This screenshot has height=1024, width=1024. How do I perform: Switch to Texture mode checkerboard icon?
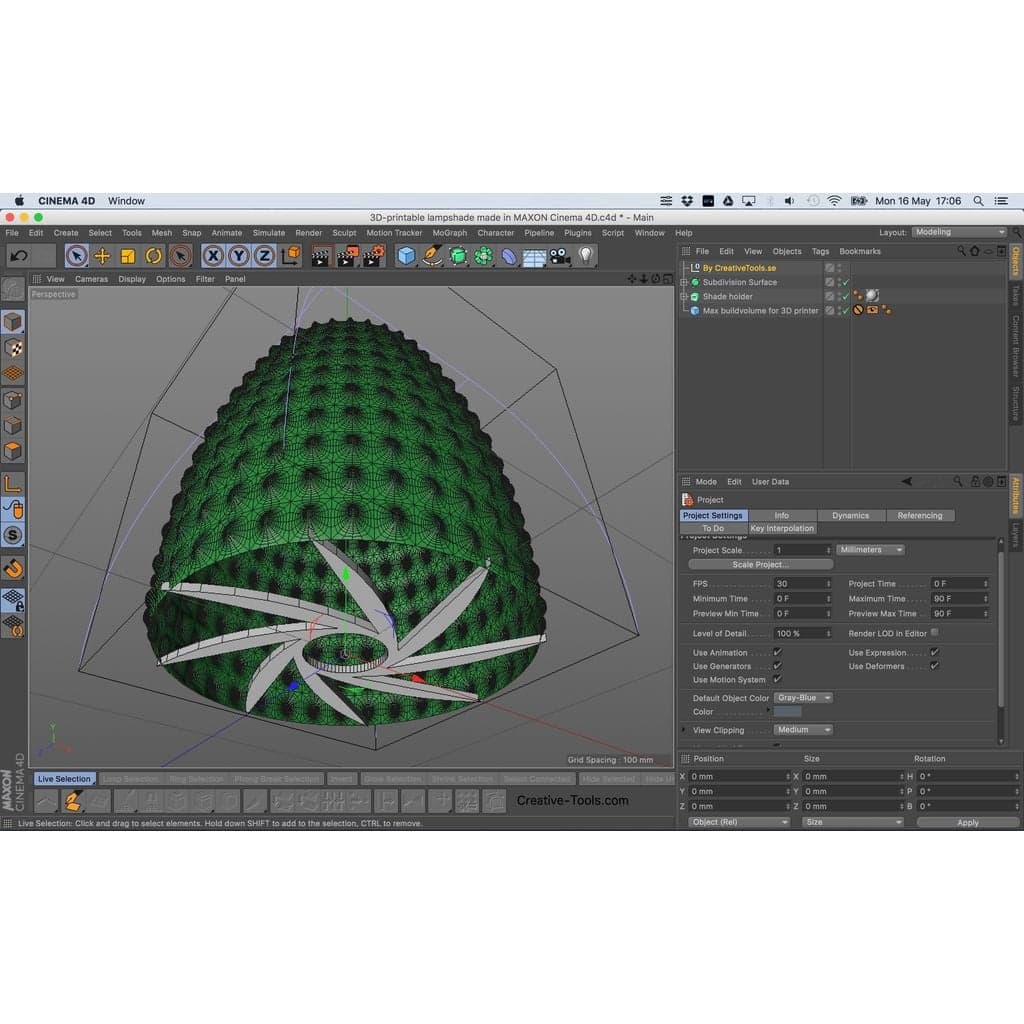(12, 347)
